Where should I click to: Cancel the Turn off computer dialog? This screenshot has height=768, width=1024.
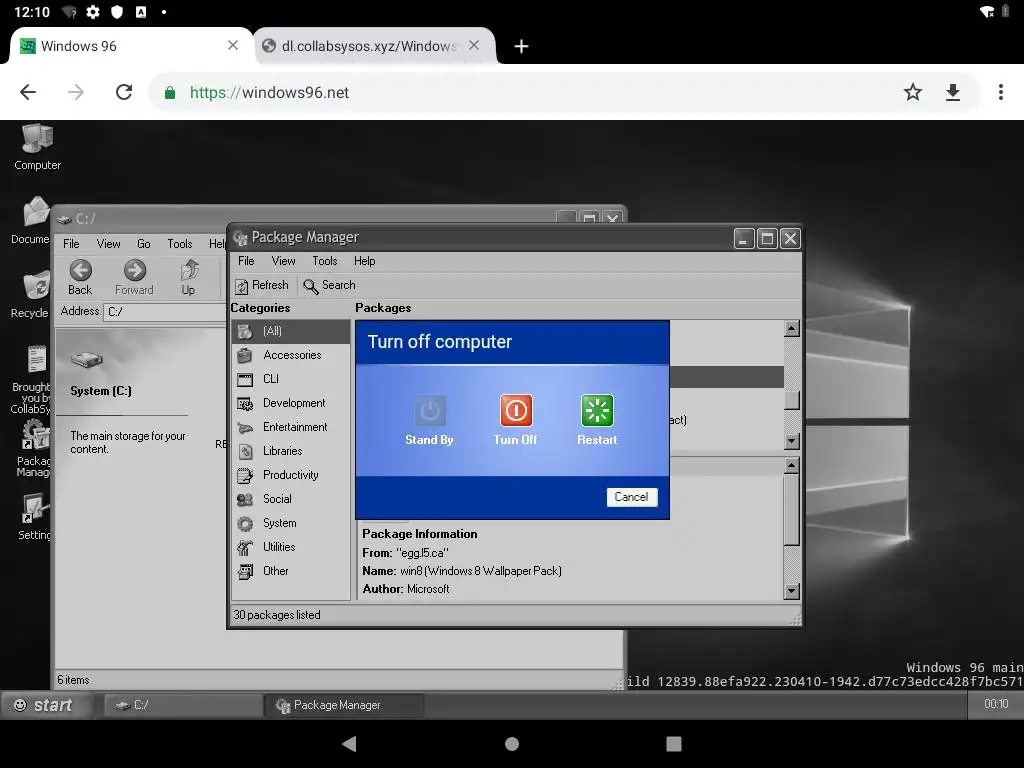point(632,497)
